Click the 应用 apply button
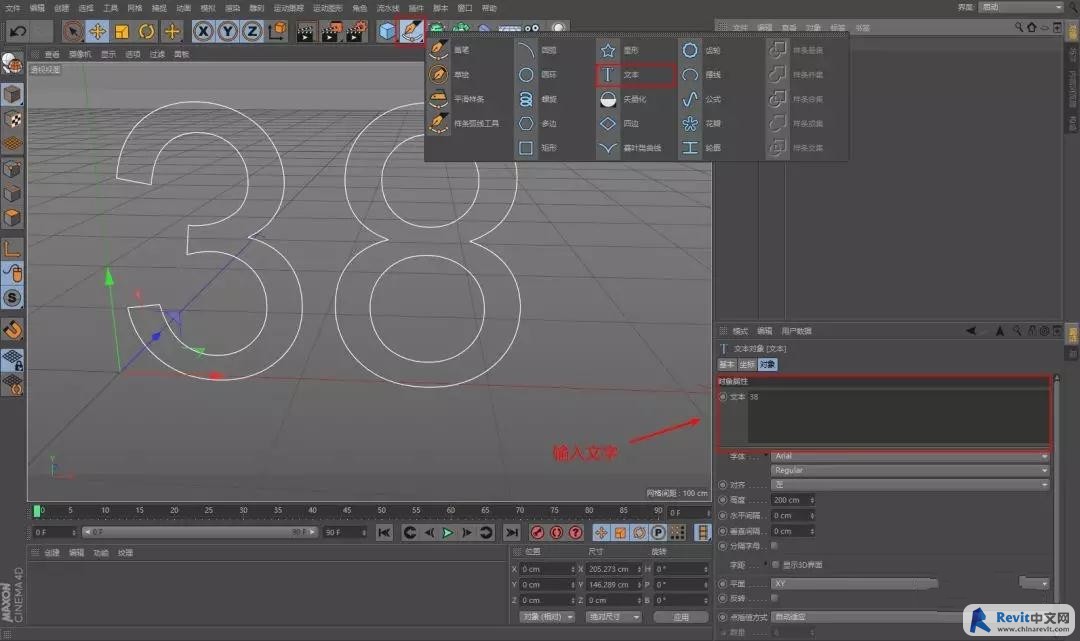This screenshot has height=641, width=1080. coord(681,617)
